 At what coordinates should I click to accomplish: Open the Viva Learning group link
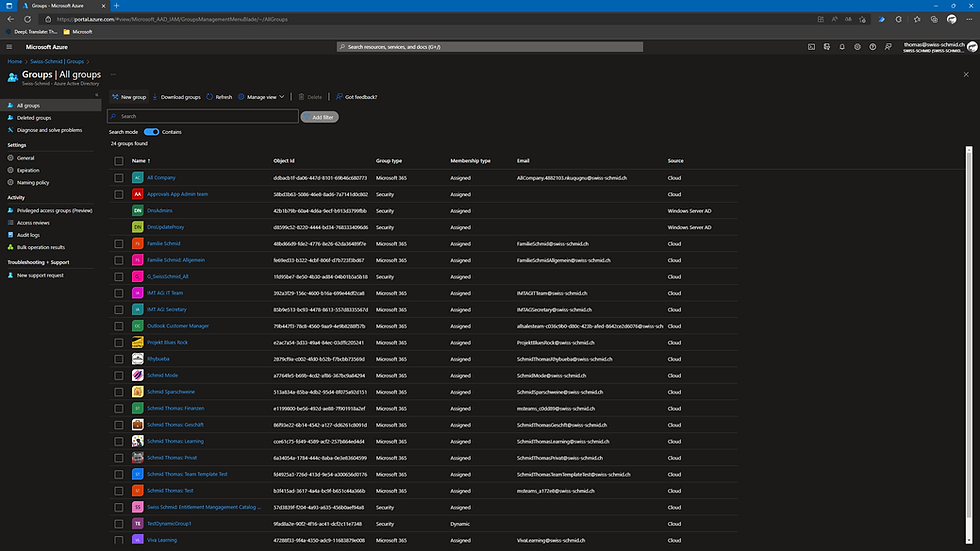tap(162, 540)
